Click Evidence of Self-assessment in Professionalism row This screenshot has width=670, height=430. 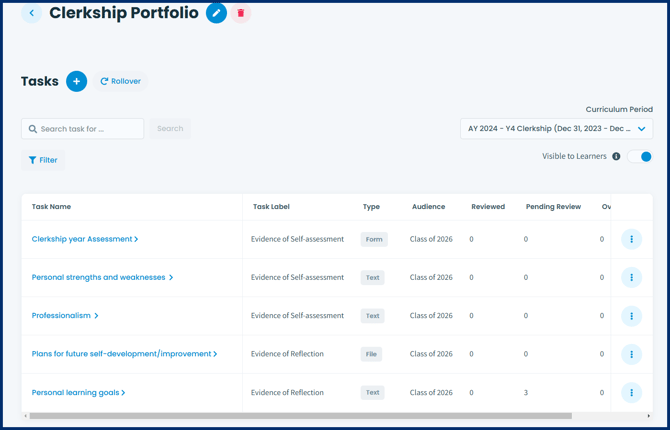[297, 315]
